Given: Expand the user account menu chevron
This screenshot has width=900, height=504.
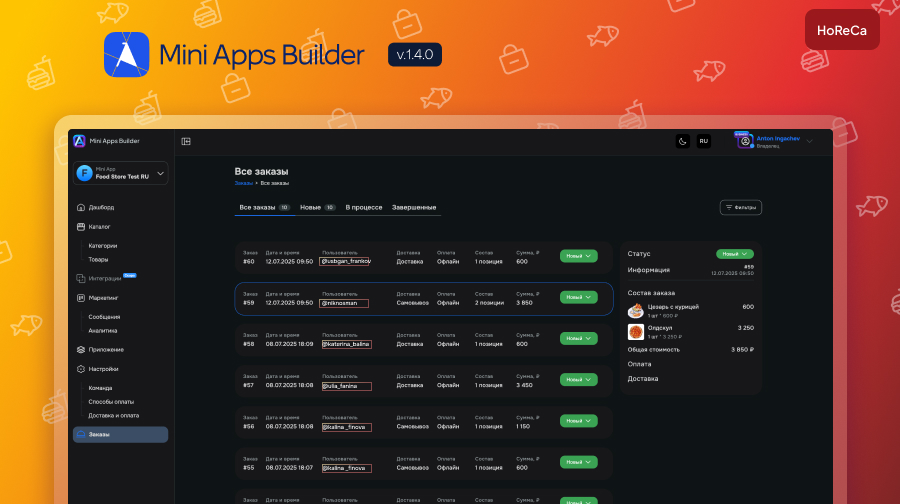Looking at the screenshot, I should coord(810,141).
